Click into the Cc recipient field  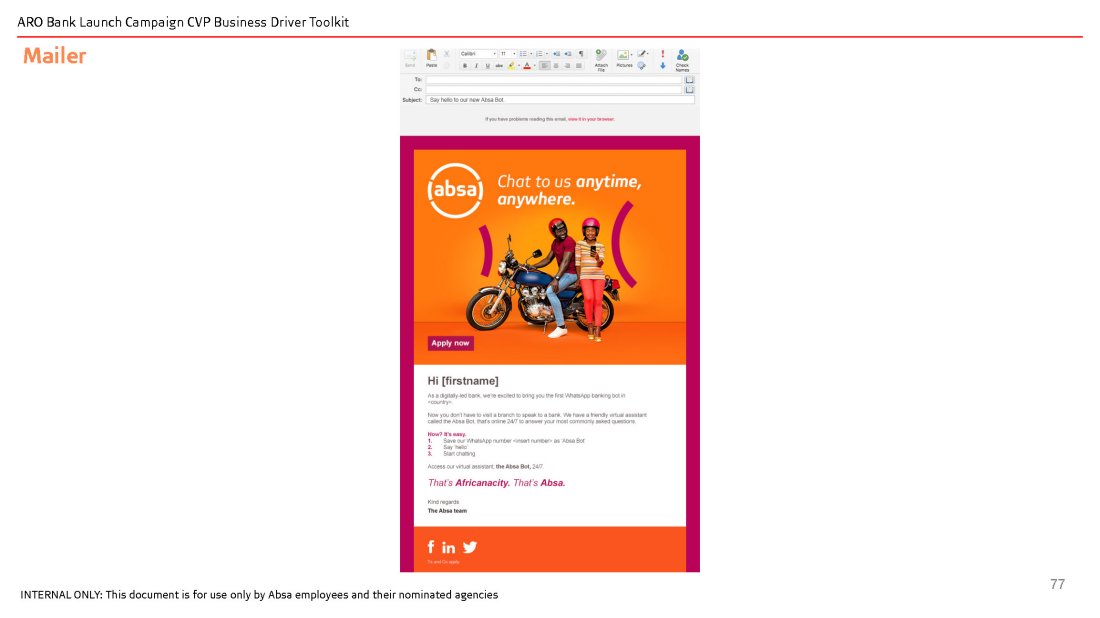point(554,90)
